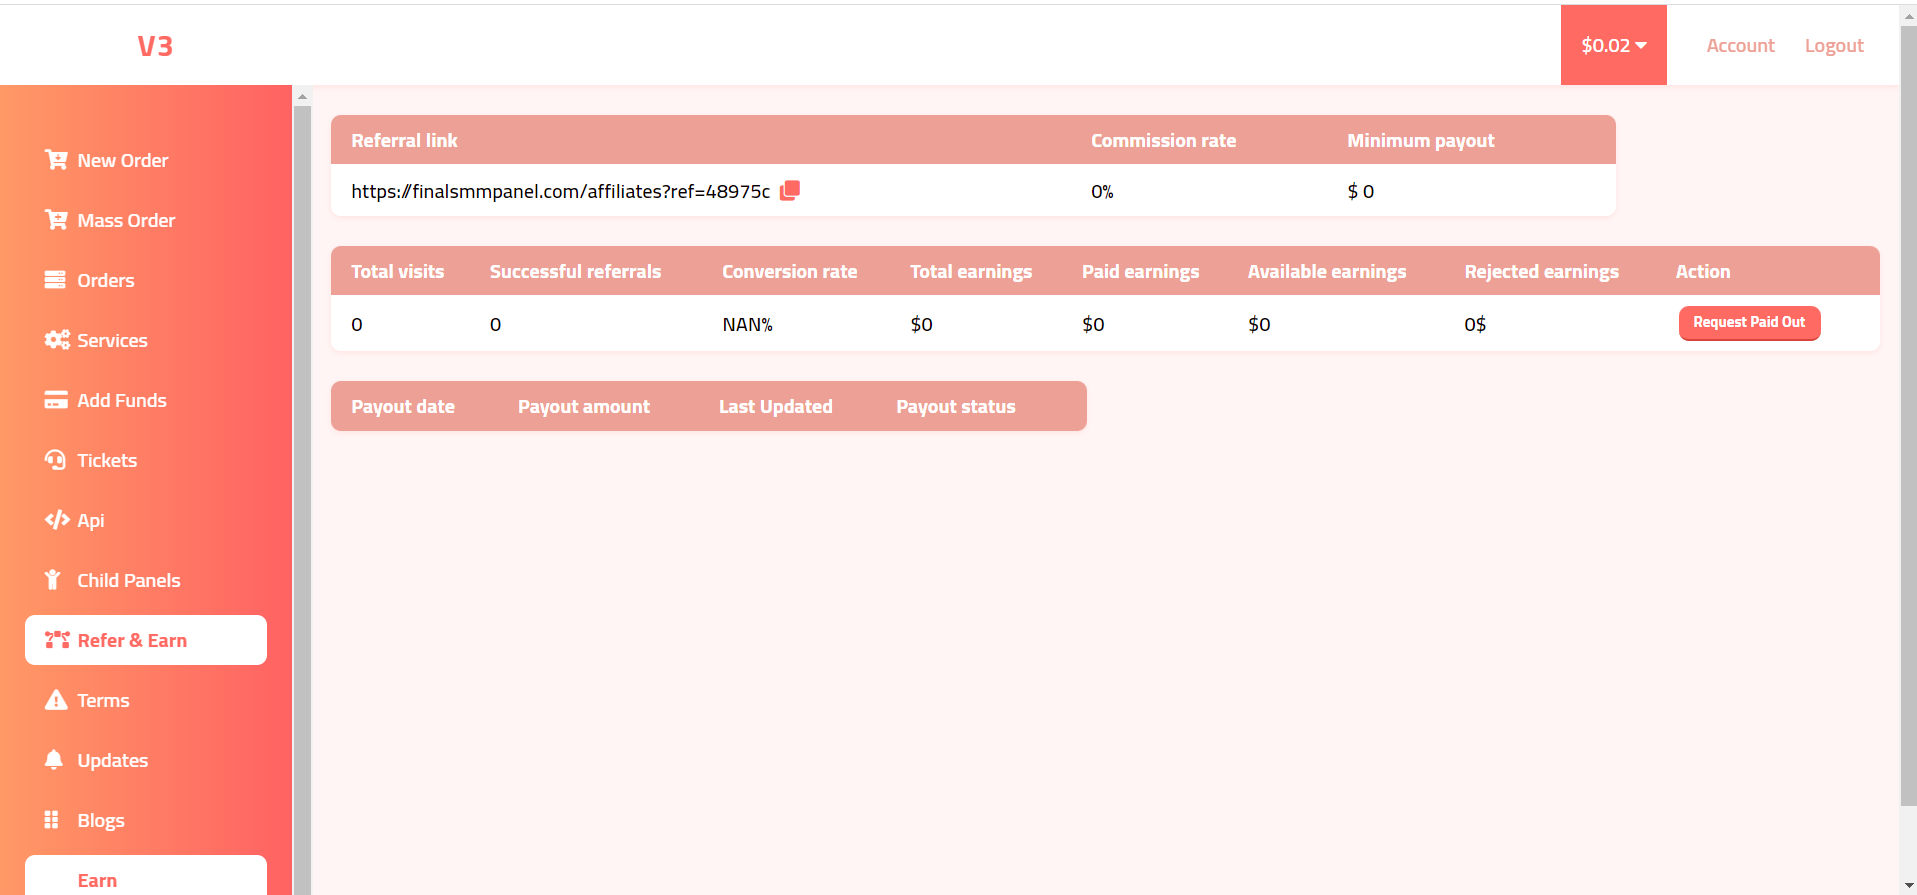Click the Tickets headset icon
This screenshot has width=1917, height=895.
point(55,460)
